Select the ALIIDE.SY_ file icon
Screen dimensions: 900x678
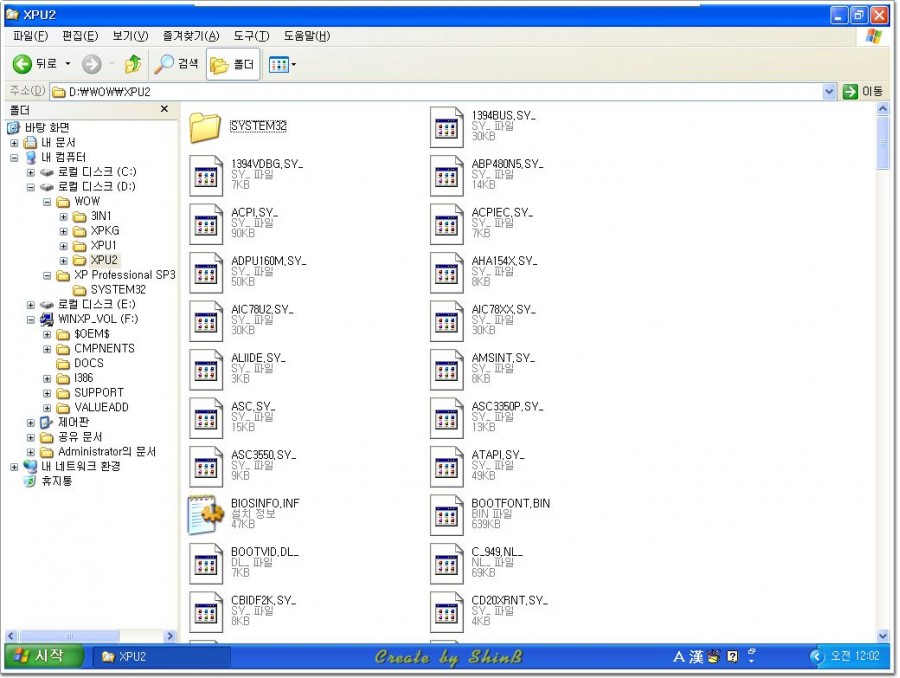coord(206,370)
